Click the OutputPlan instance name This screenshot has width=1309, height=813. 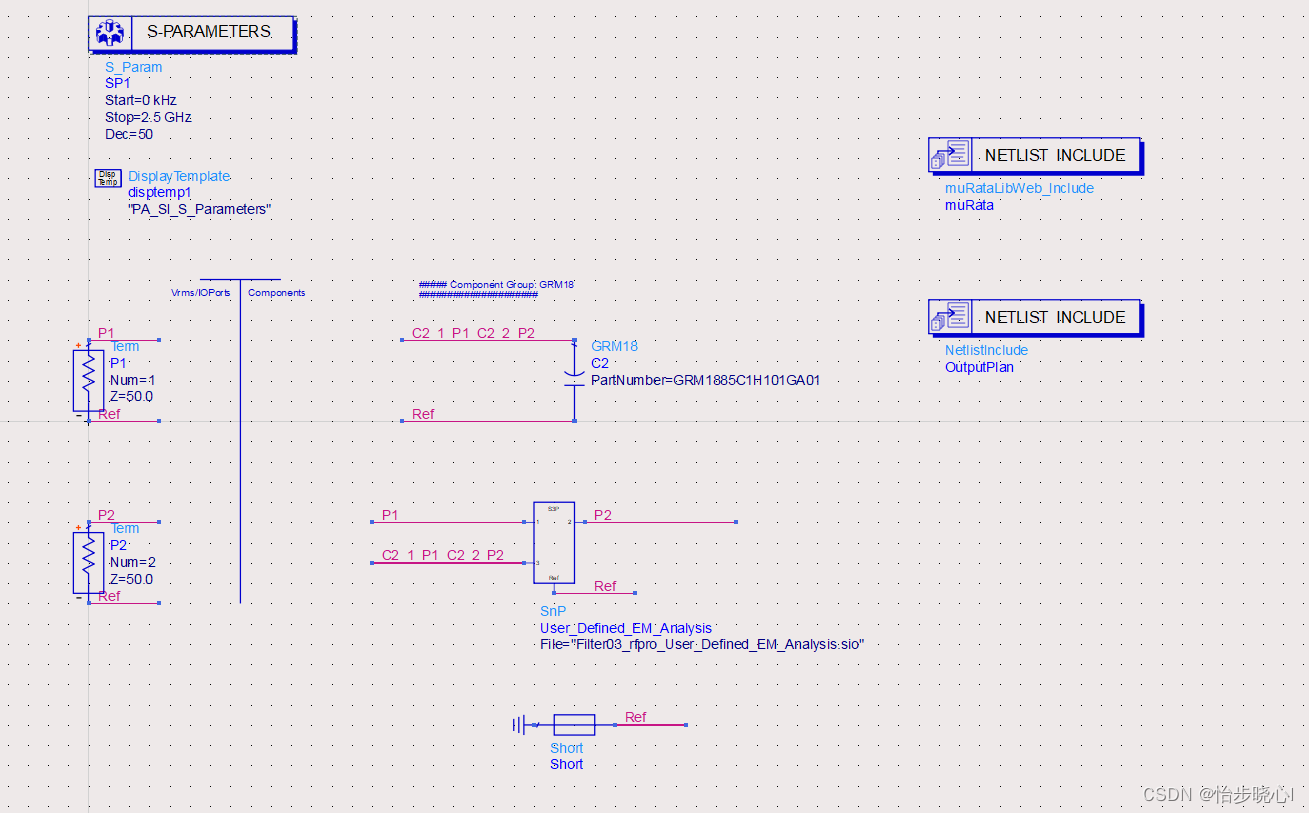click(979, 367)
